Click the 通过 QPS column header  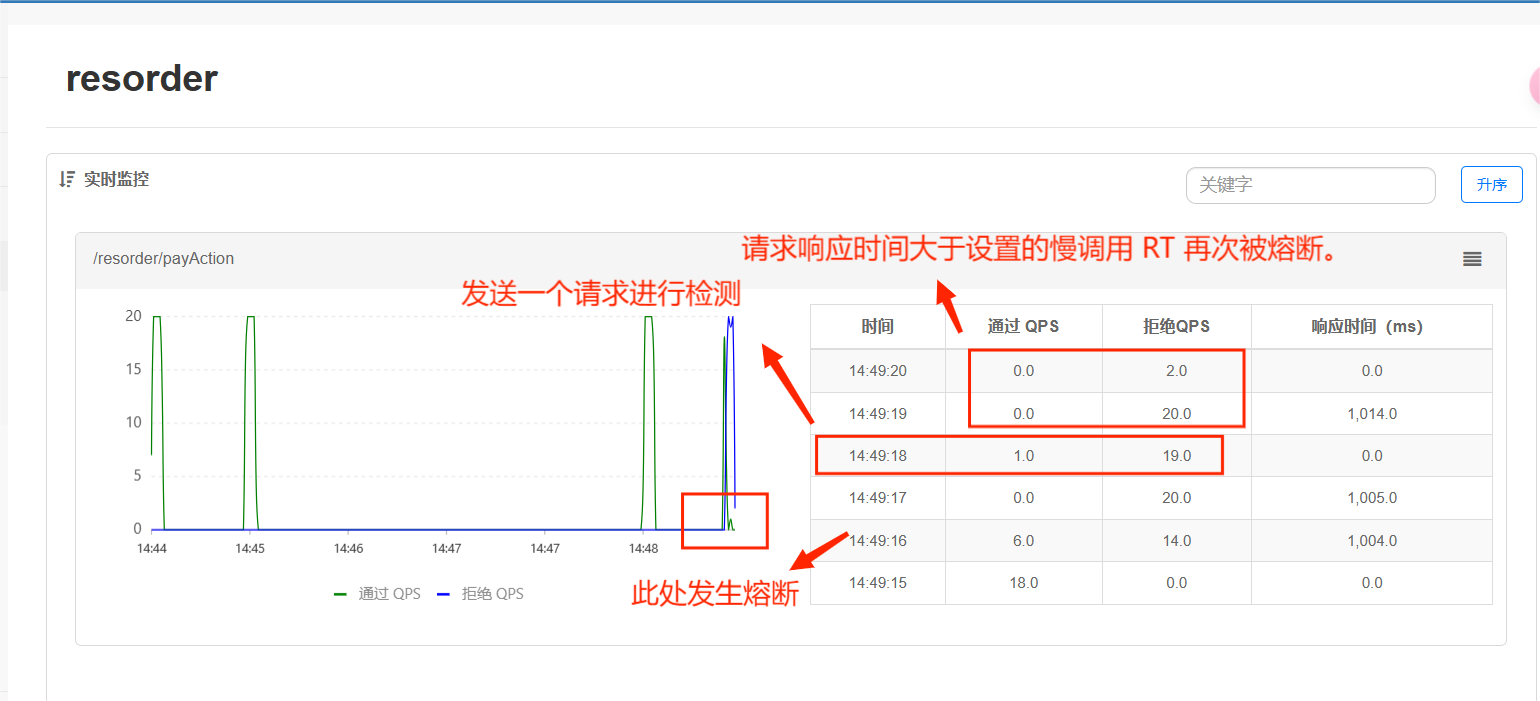click(x=1023, y=327)
